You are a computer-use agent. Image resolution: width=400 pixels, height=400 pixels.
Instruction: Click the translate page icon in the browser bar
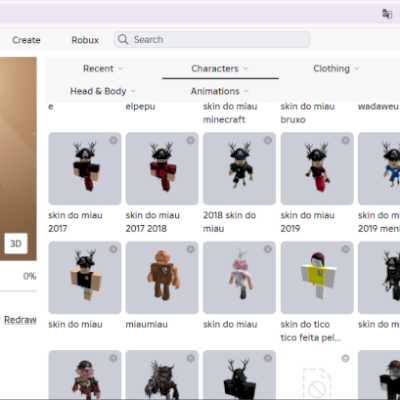[x=387, y=14]
